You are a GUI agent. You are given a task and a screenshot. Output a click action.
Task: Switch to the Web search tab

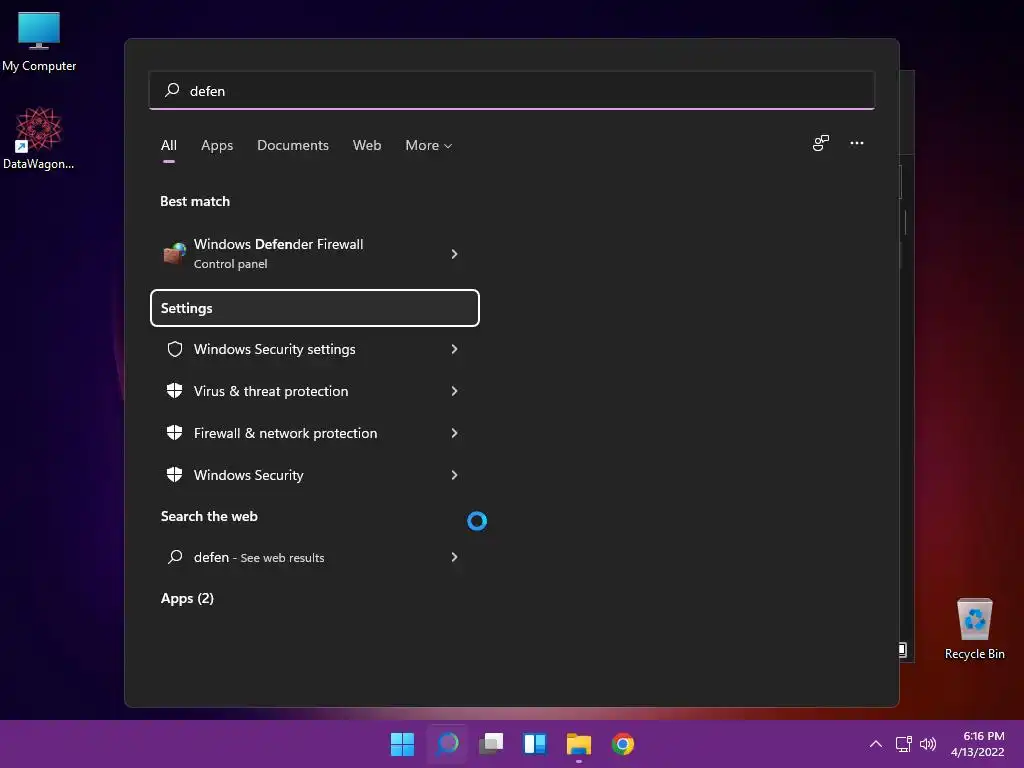point(367,146)
